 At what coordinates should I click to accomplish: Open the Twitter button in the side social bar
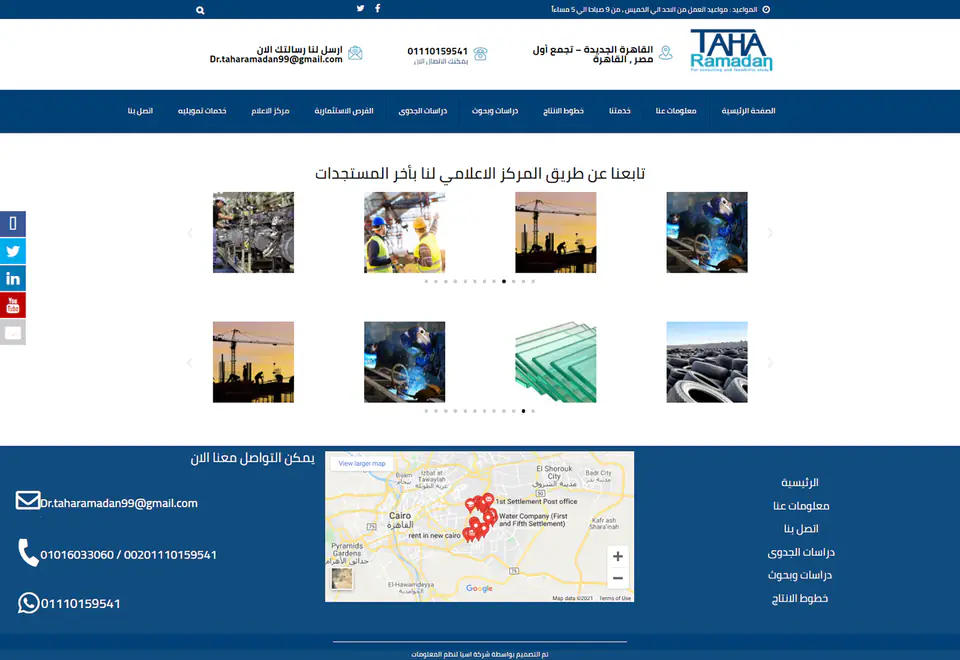[x=13, y=251]
